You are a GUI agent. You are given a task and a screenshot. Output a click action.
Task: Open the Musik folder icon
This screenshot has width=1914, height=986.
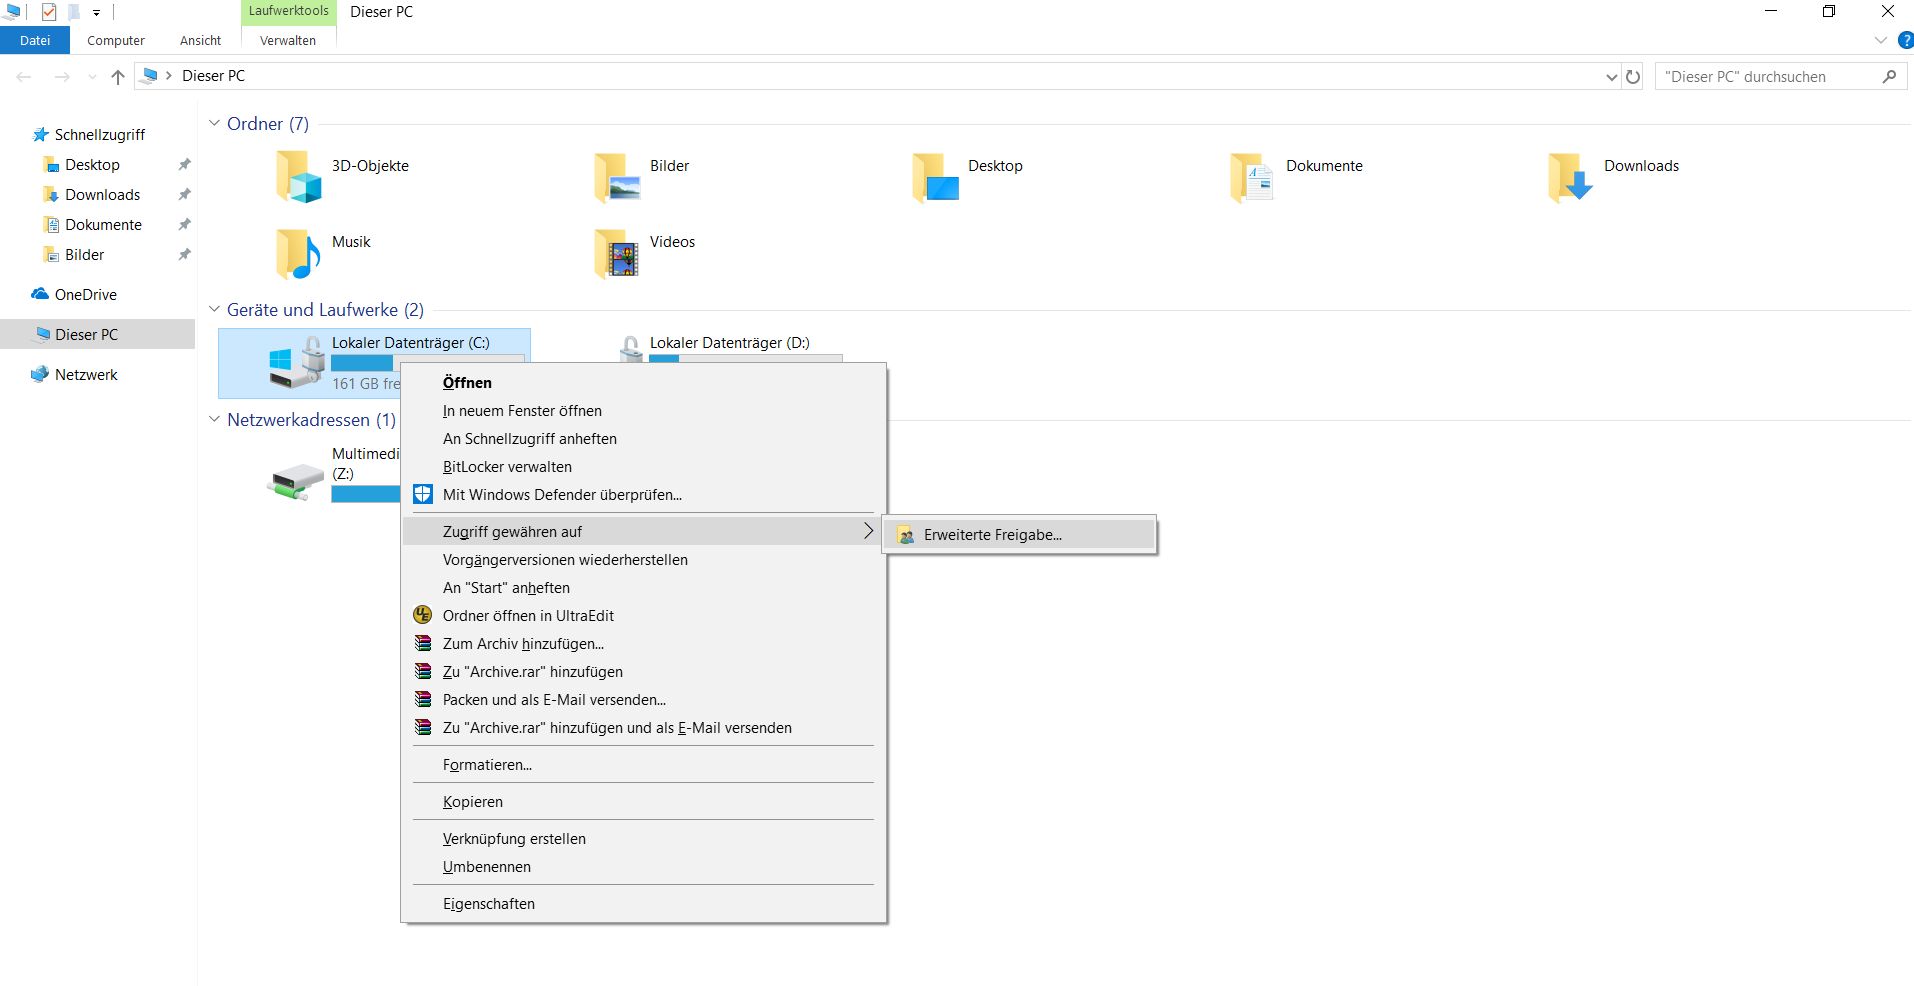(x=298, y=253)
